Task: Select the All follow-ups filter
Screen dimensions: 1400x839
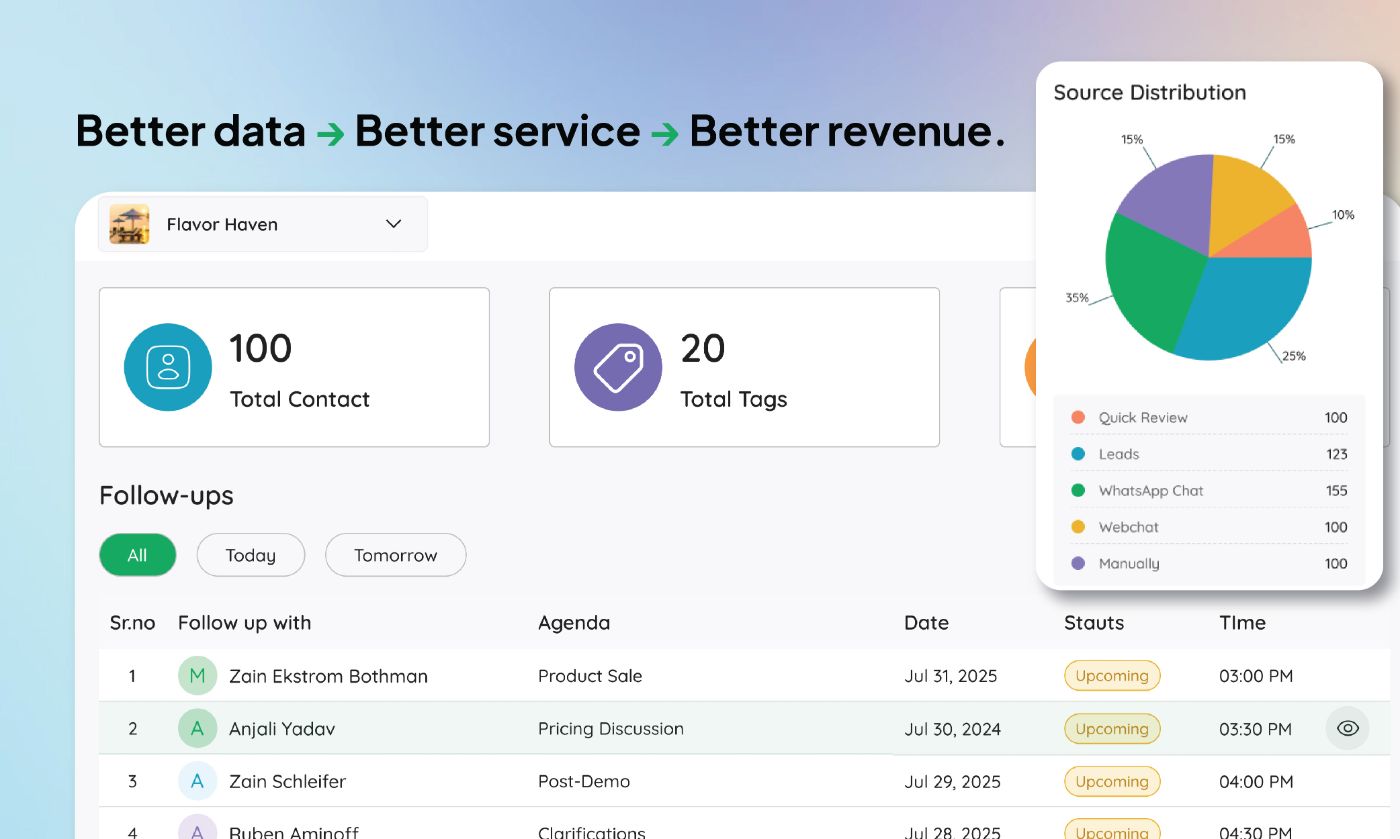Action: tap(137, 555)
